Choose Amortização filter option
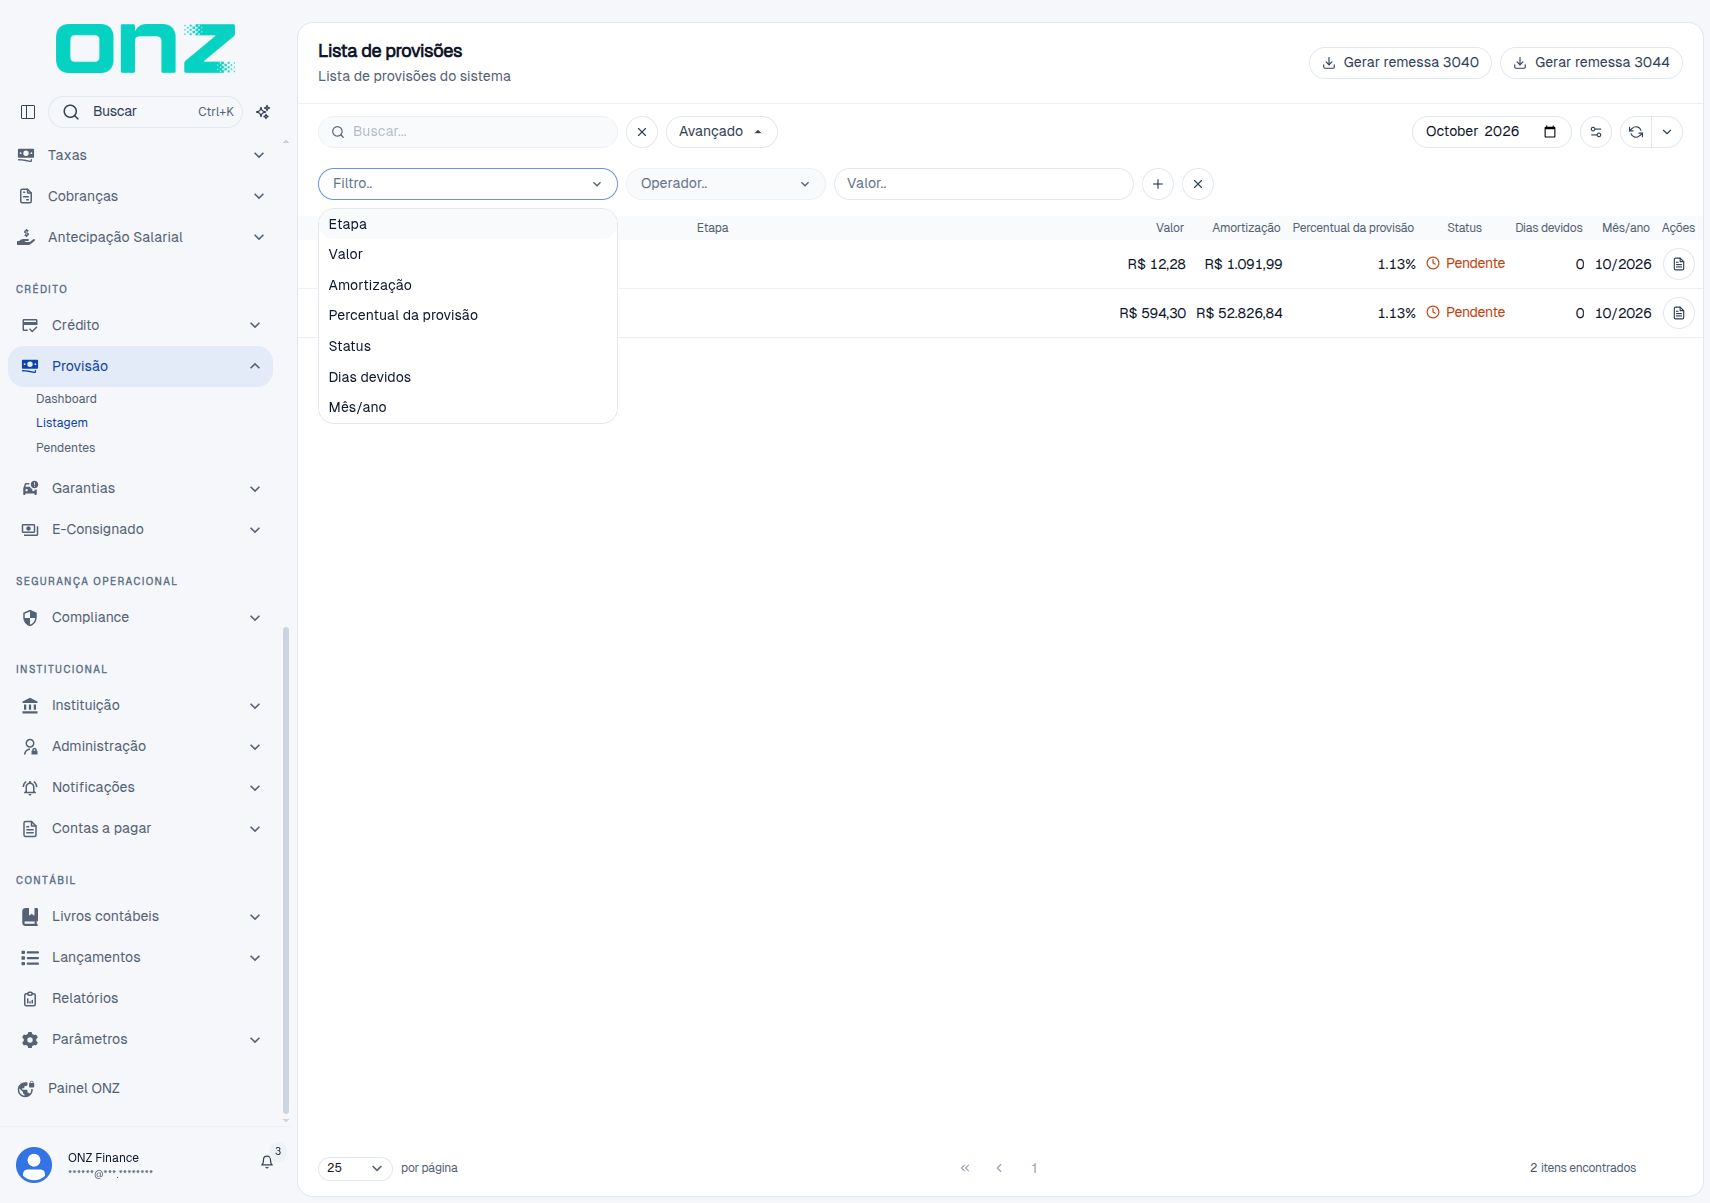 coord(467,285)
